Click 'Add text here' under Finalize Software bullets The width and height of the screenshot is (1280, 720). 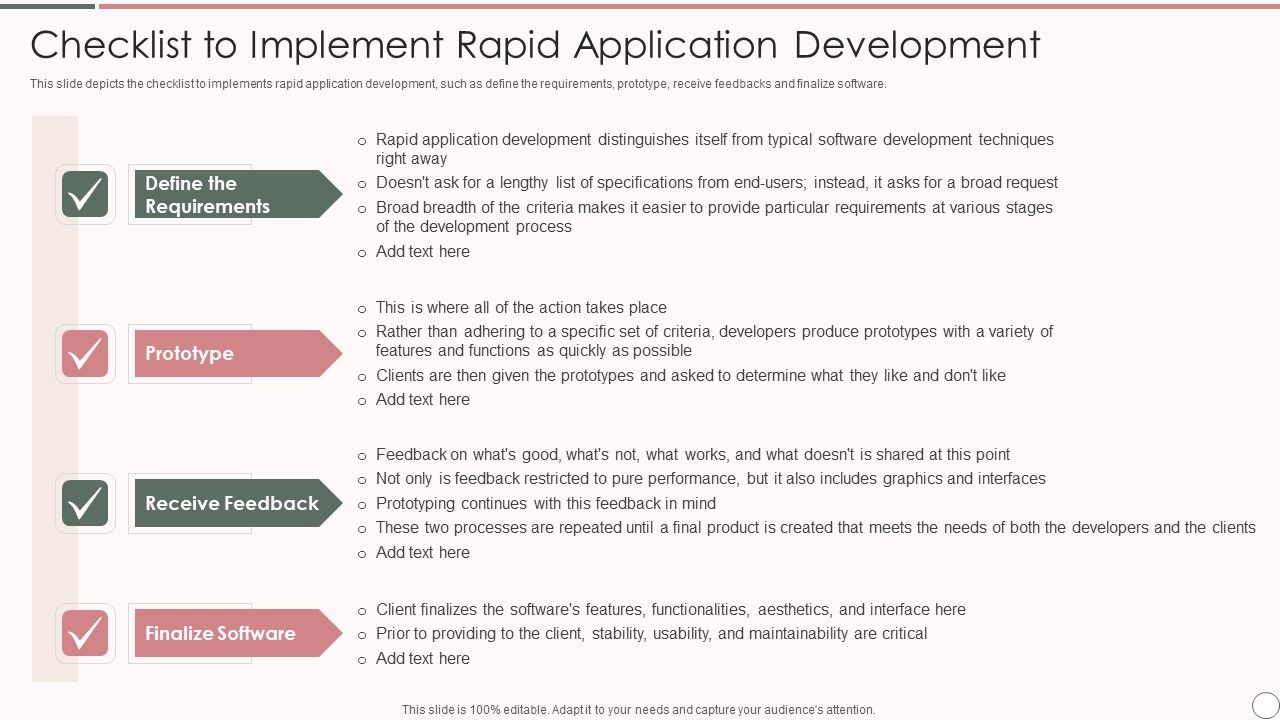[x=423, y=659]
